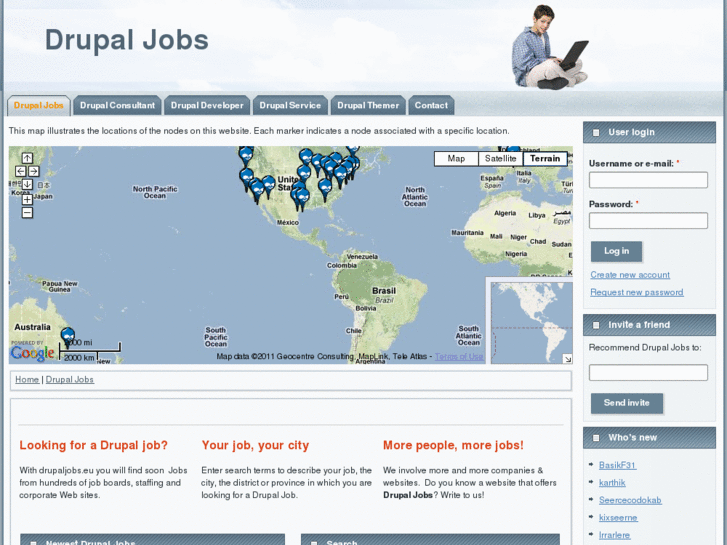
Task: Pan the map up with arrow control
Action: coord(27,158)
